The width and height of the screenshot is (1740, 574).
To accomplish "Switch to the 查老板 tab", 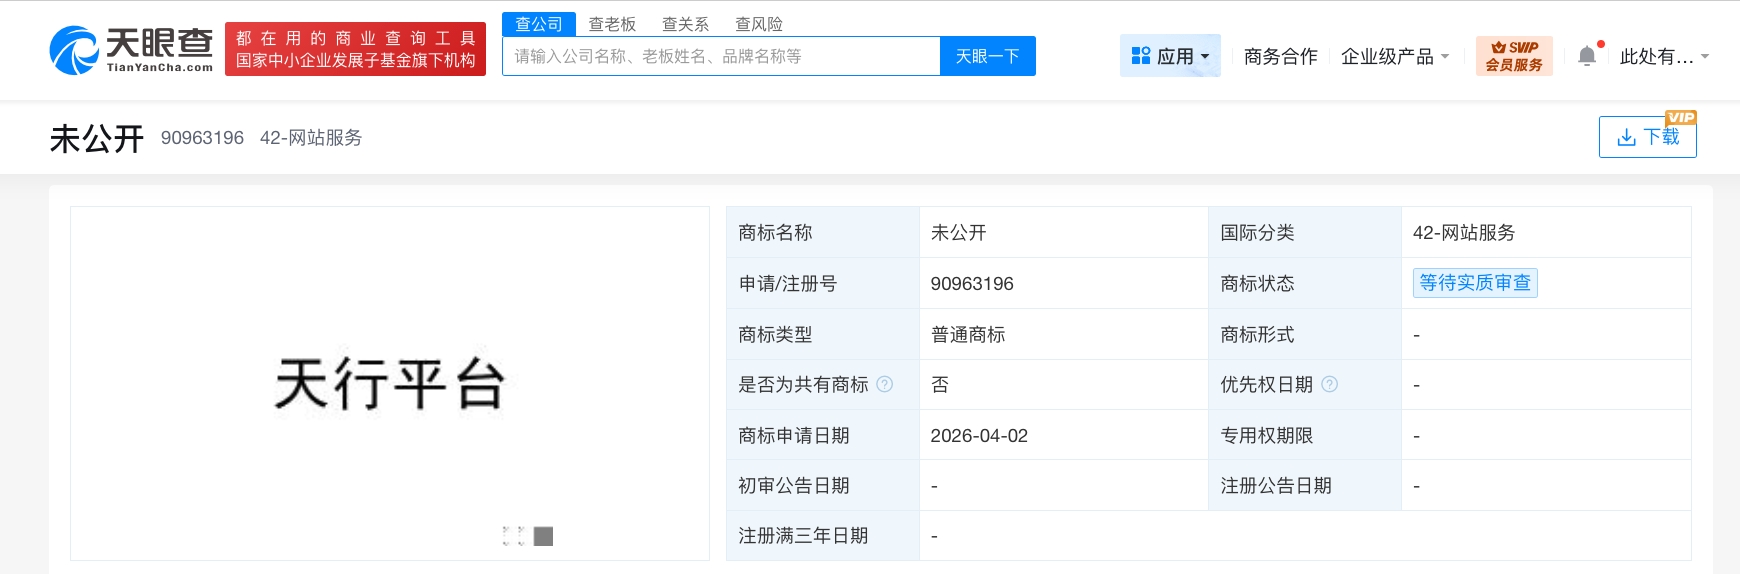I will [612, 24].
